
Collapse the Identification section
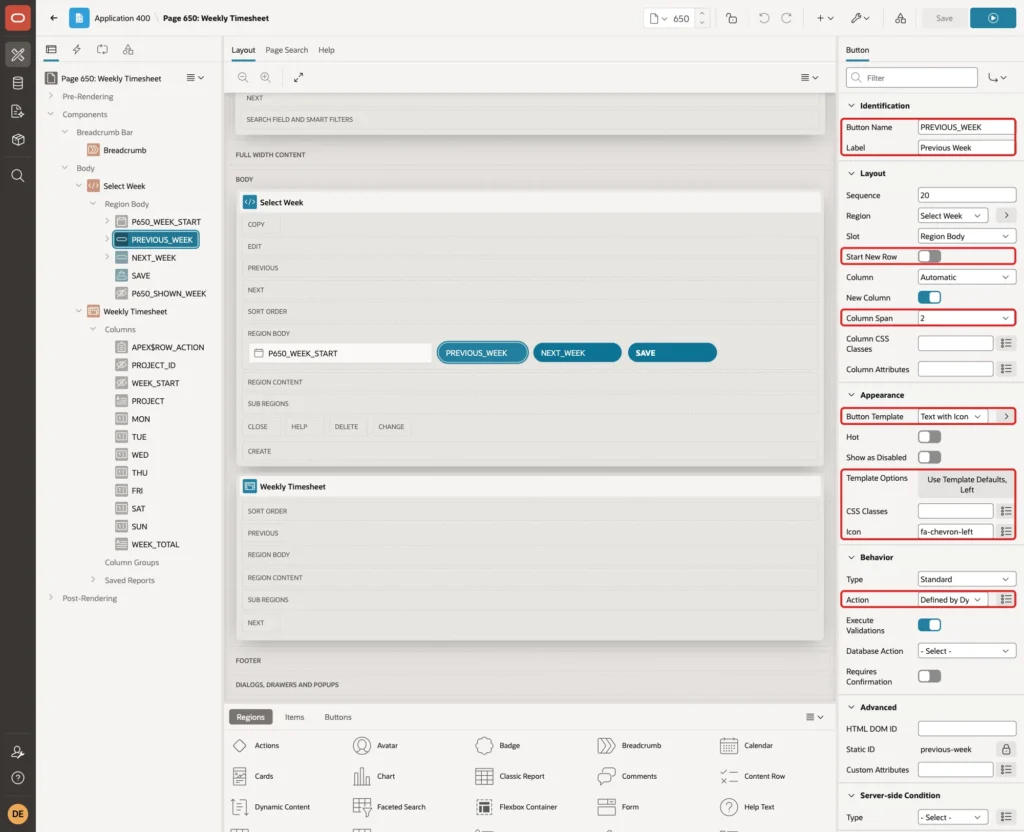pyautogui.click(x=851, y=105)
